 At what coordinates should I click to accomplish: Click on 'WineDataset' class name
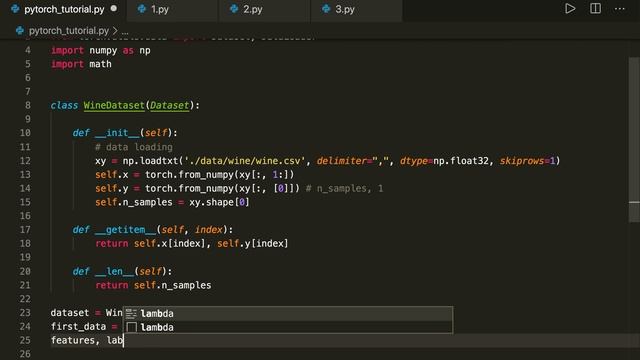[x=114, y=105]
